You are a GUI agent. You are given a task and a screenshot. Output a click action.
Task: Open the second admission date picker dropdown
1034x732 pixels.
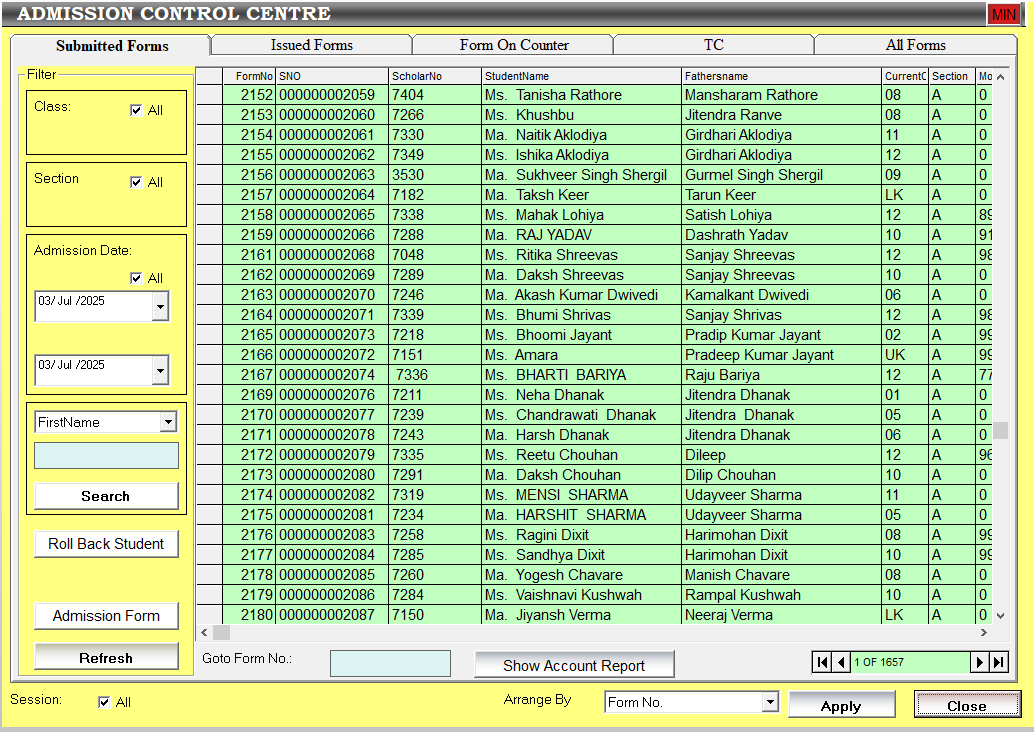pyautogui.click(x=160, y=371)
